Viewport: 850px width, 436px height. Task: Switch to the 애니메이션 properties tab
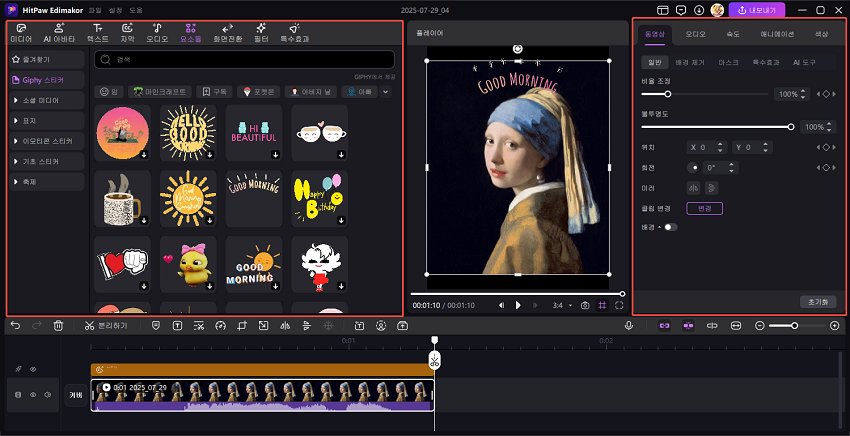pos(777,34)
